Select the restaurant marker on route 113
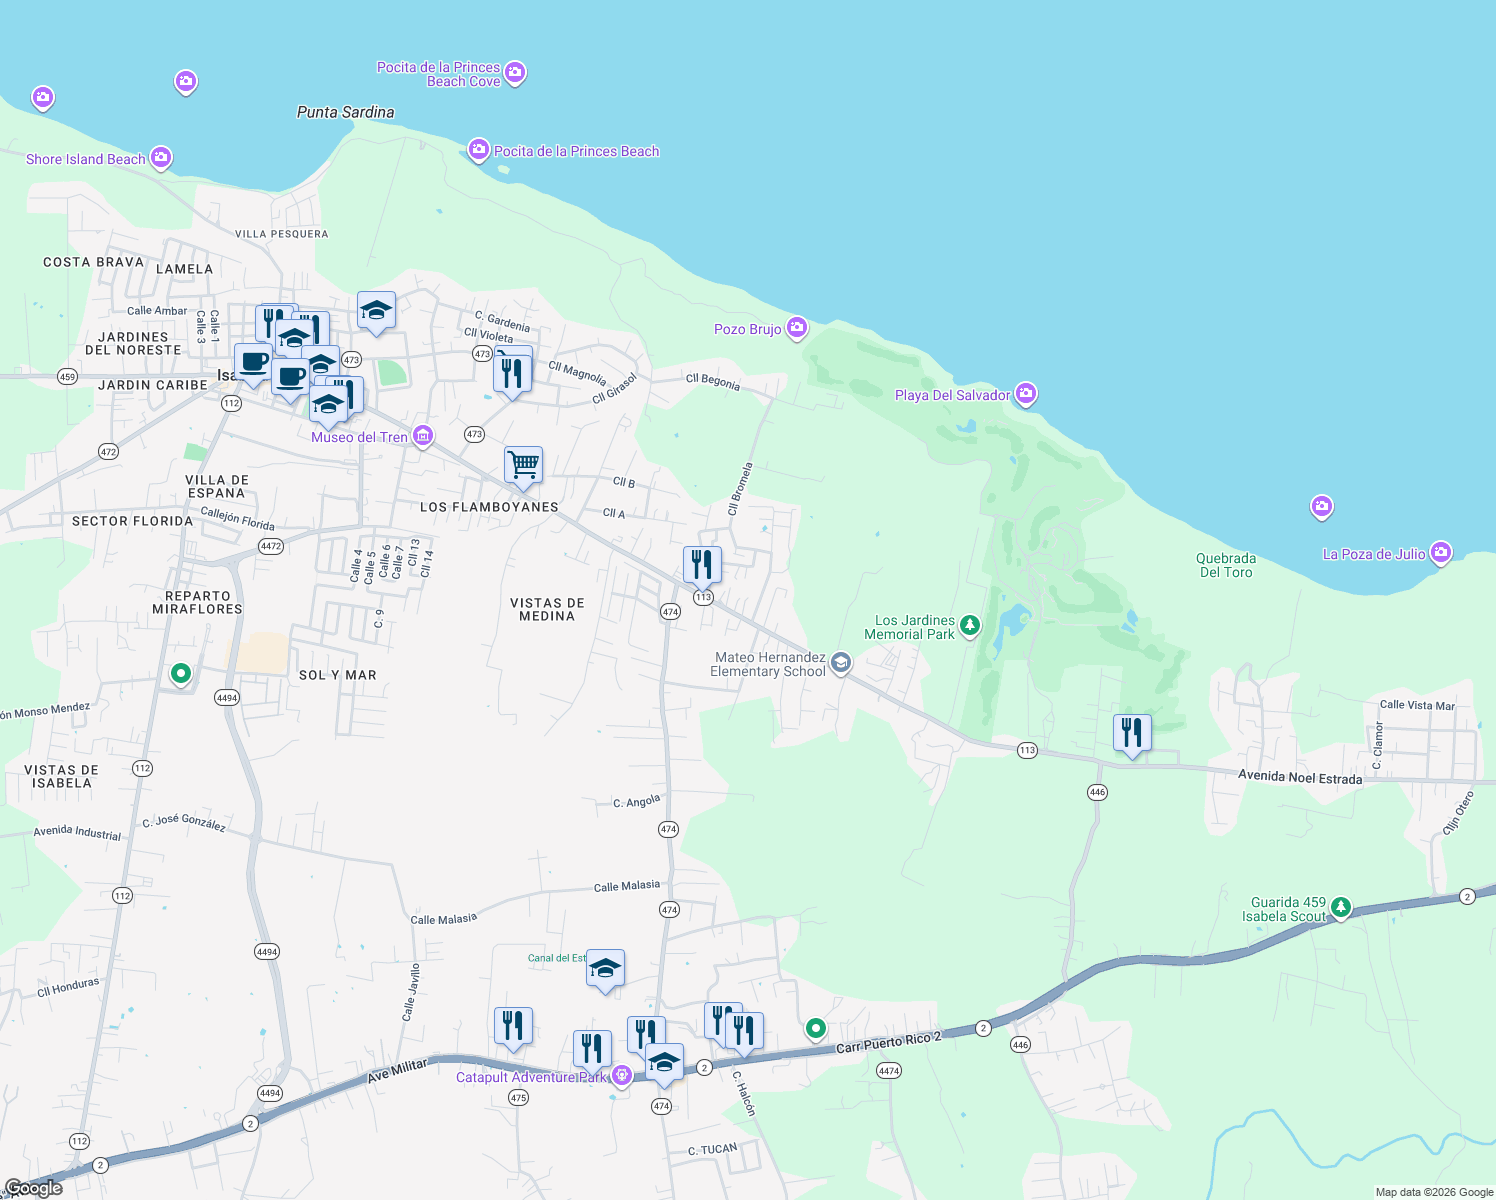The width and height of the screenshot is (1496, 1200). coord(703,562)
